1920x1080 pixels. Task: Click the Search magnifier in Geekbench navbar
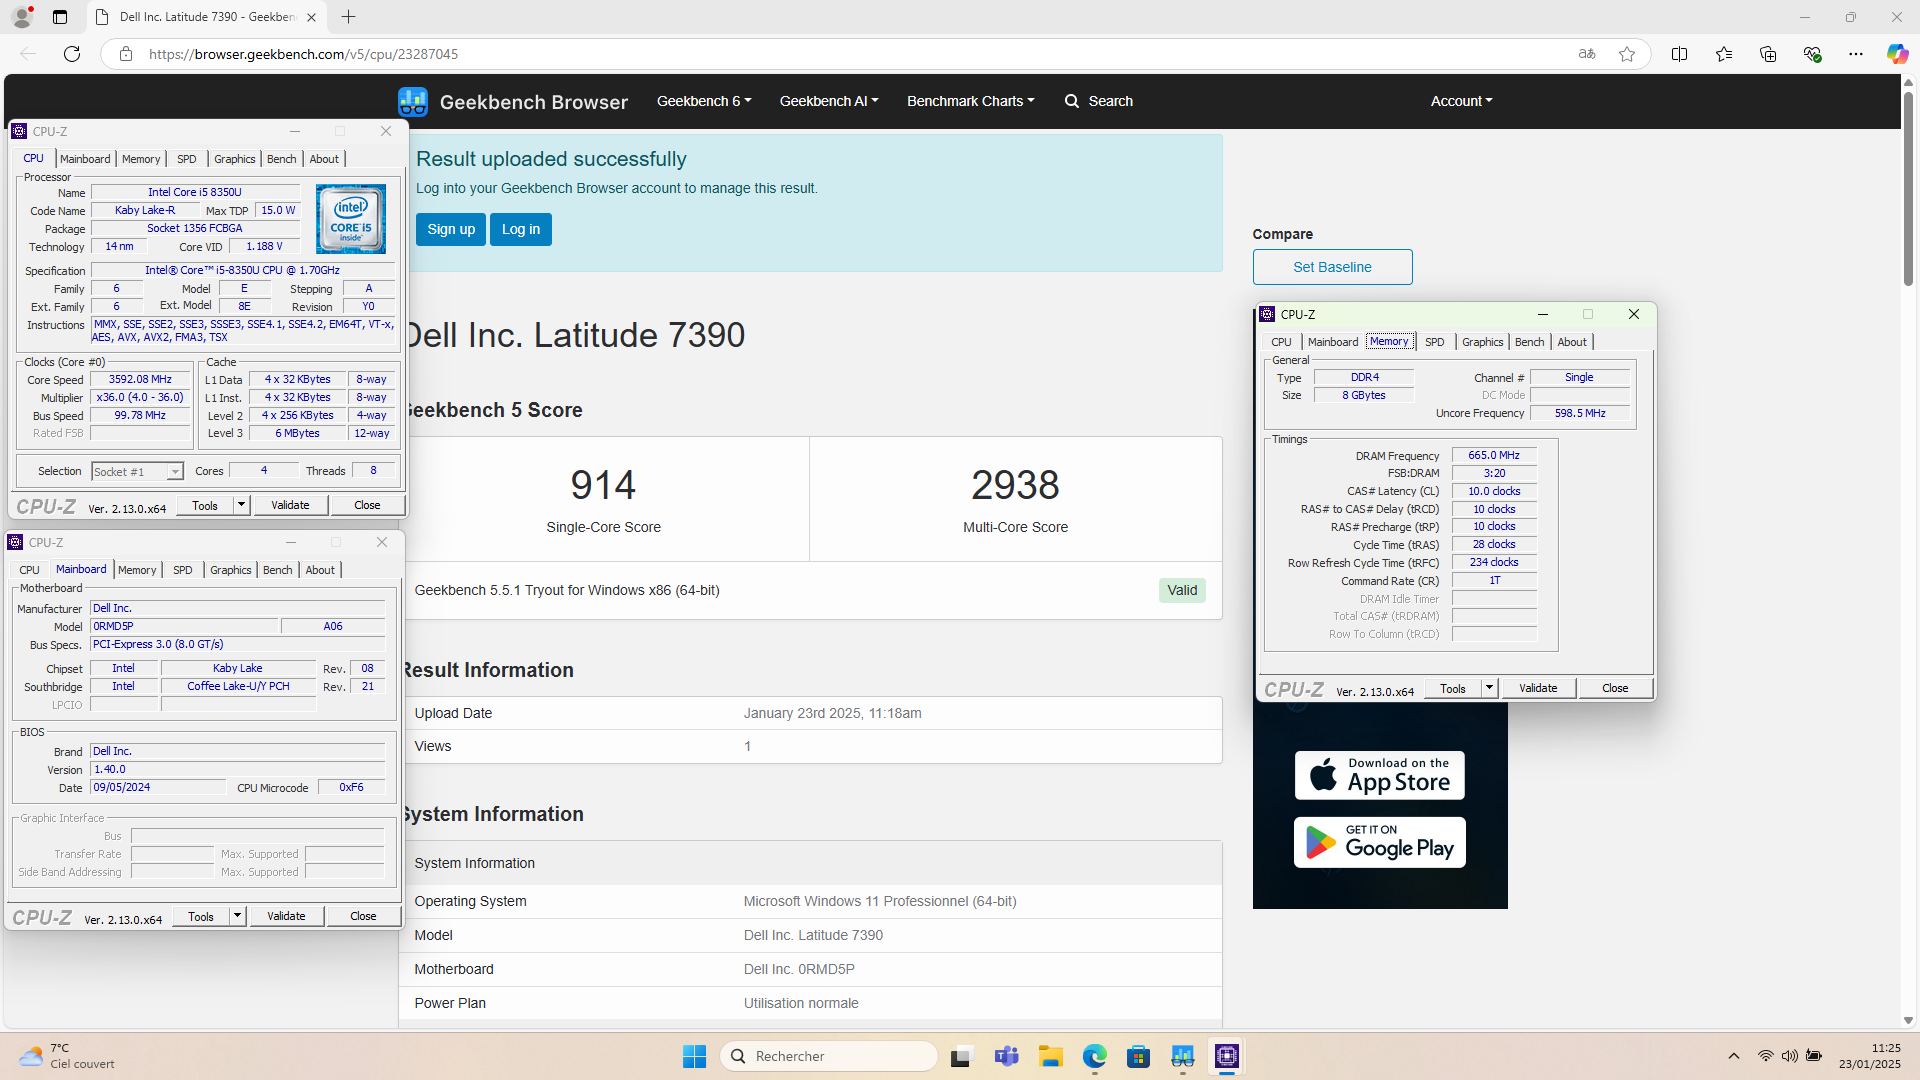[1072, 101]
